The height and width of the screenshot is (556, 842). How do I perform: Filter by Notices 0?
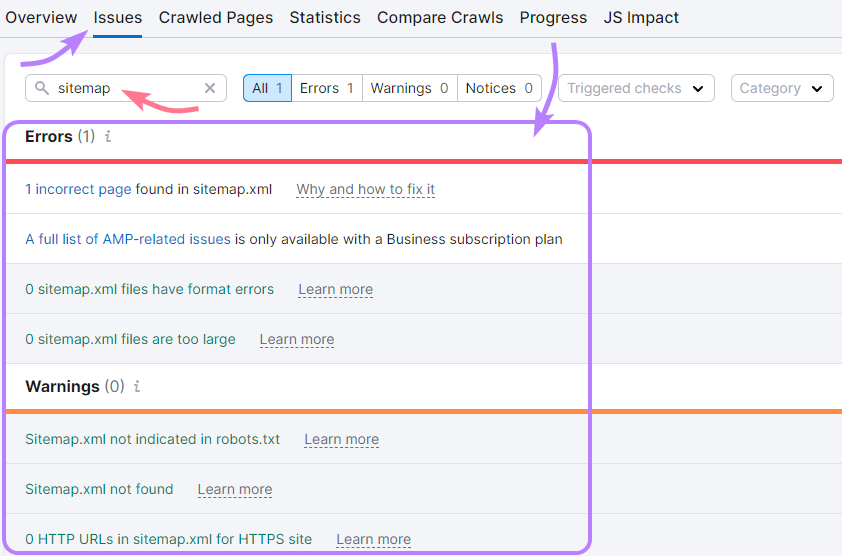click(x=499, y=88)
